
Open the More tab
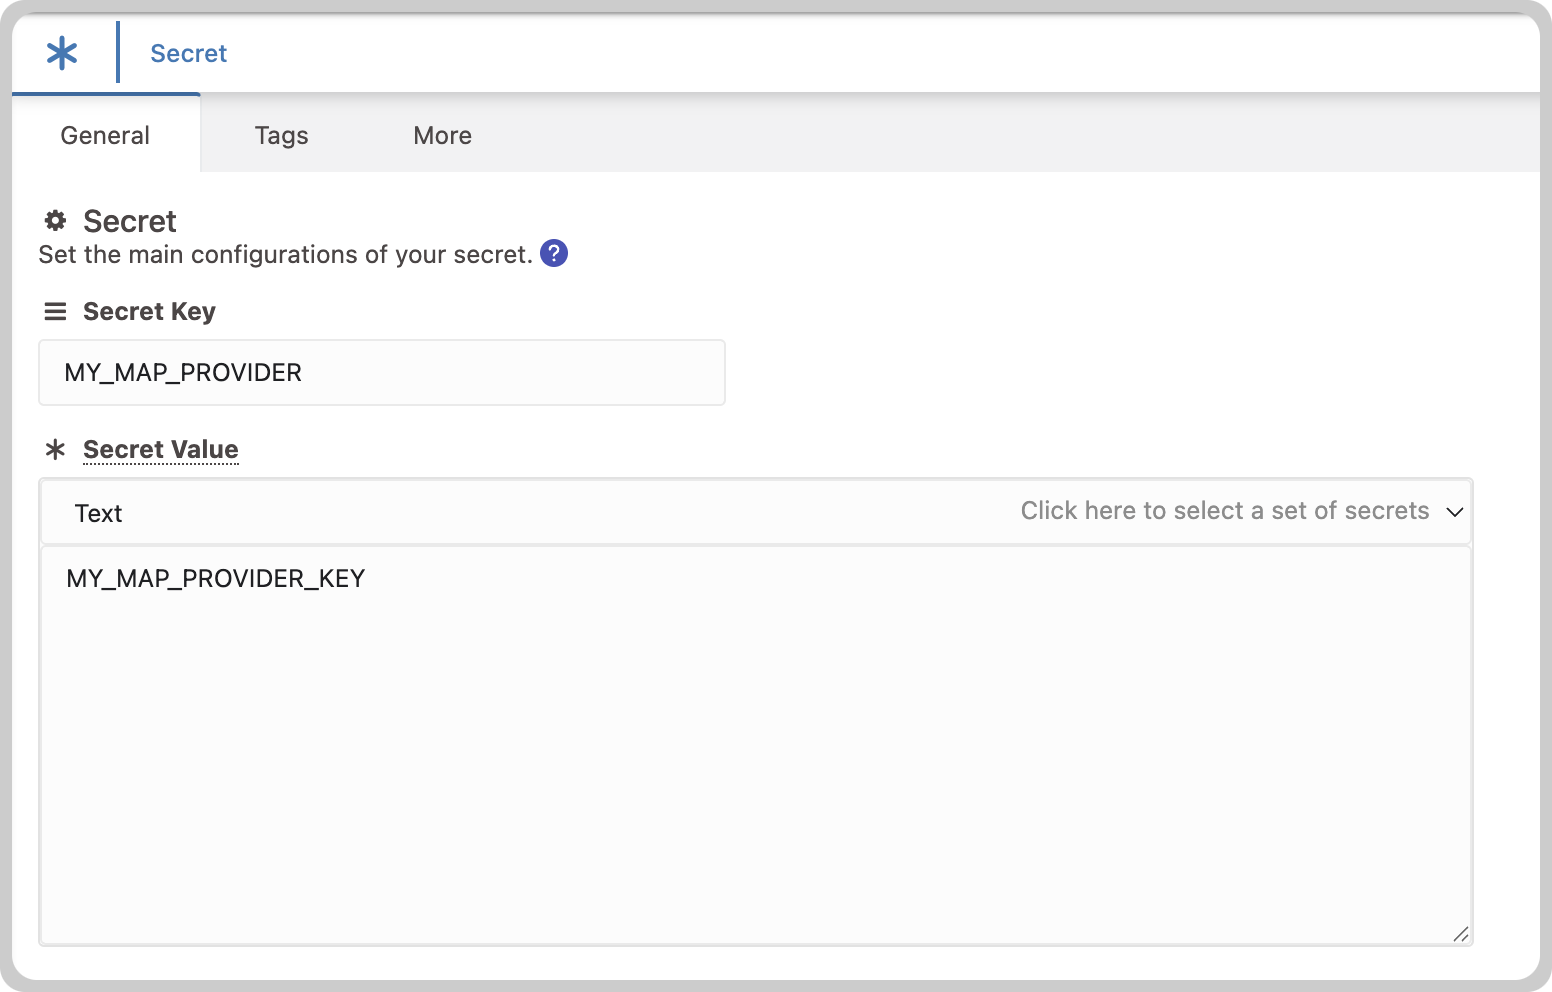coord(442,136)
